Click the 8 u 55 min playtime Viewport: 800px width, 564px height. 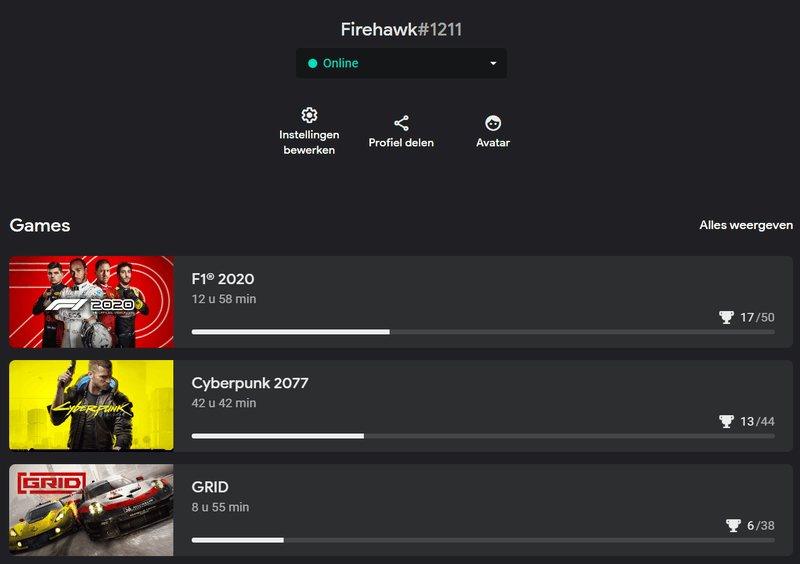(220, 507)
